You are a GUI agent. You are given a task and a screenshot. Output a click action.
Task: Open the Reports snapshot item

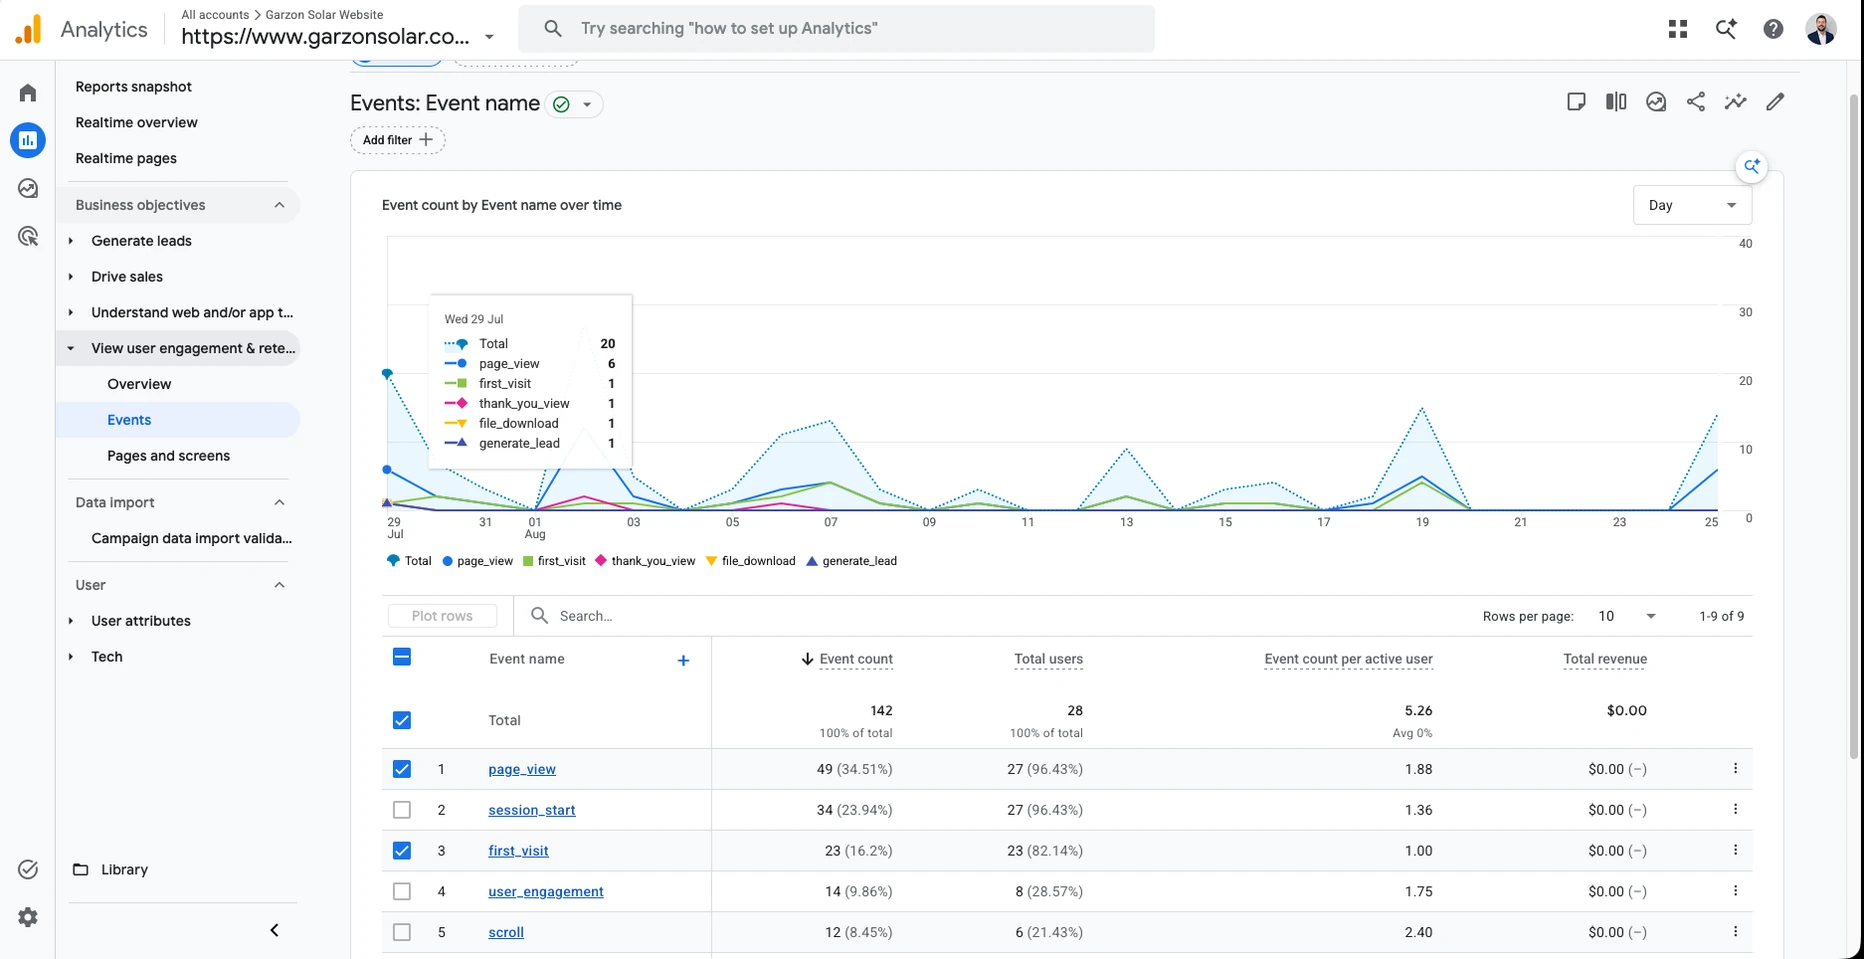tap(134, 87)
